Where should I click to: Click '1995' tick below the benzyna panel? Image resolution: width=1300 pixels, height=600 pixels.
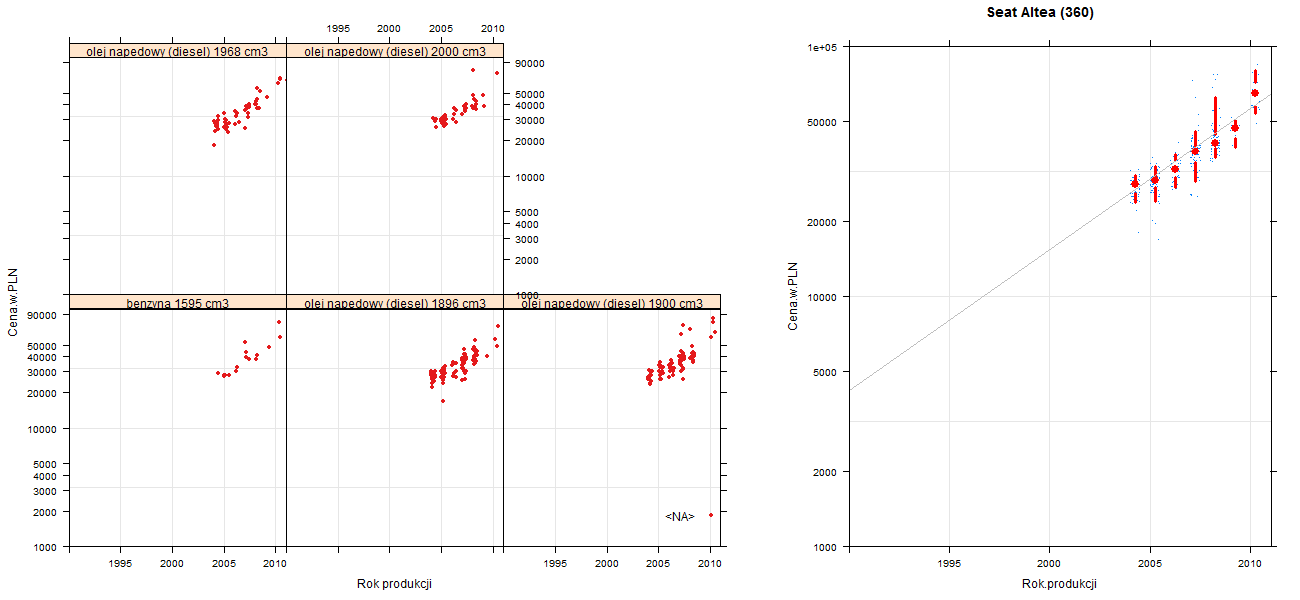pyautogui.click(x=121, y=564)
